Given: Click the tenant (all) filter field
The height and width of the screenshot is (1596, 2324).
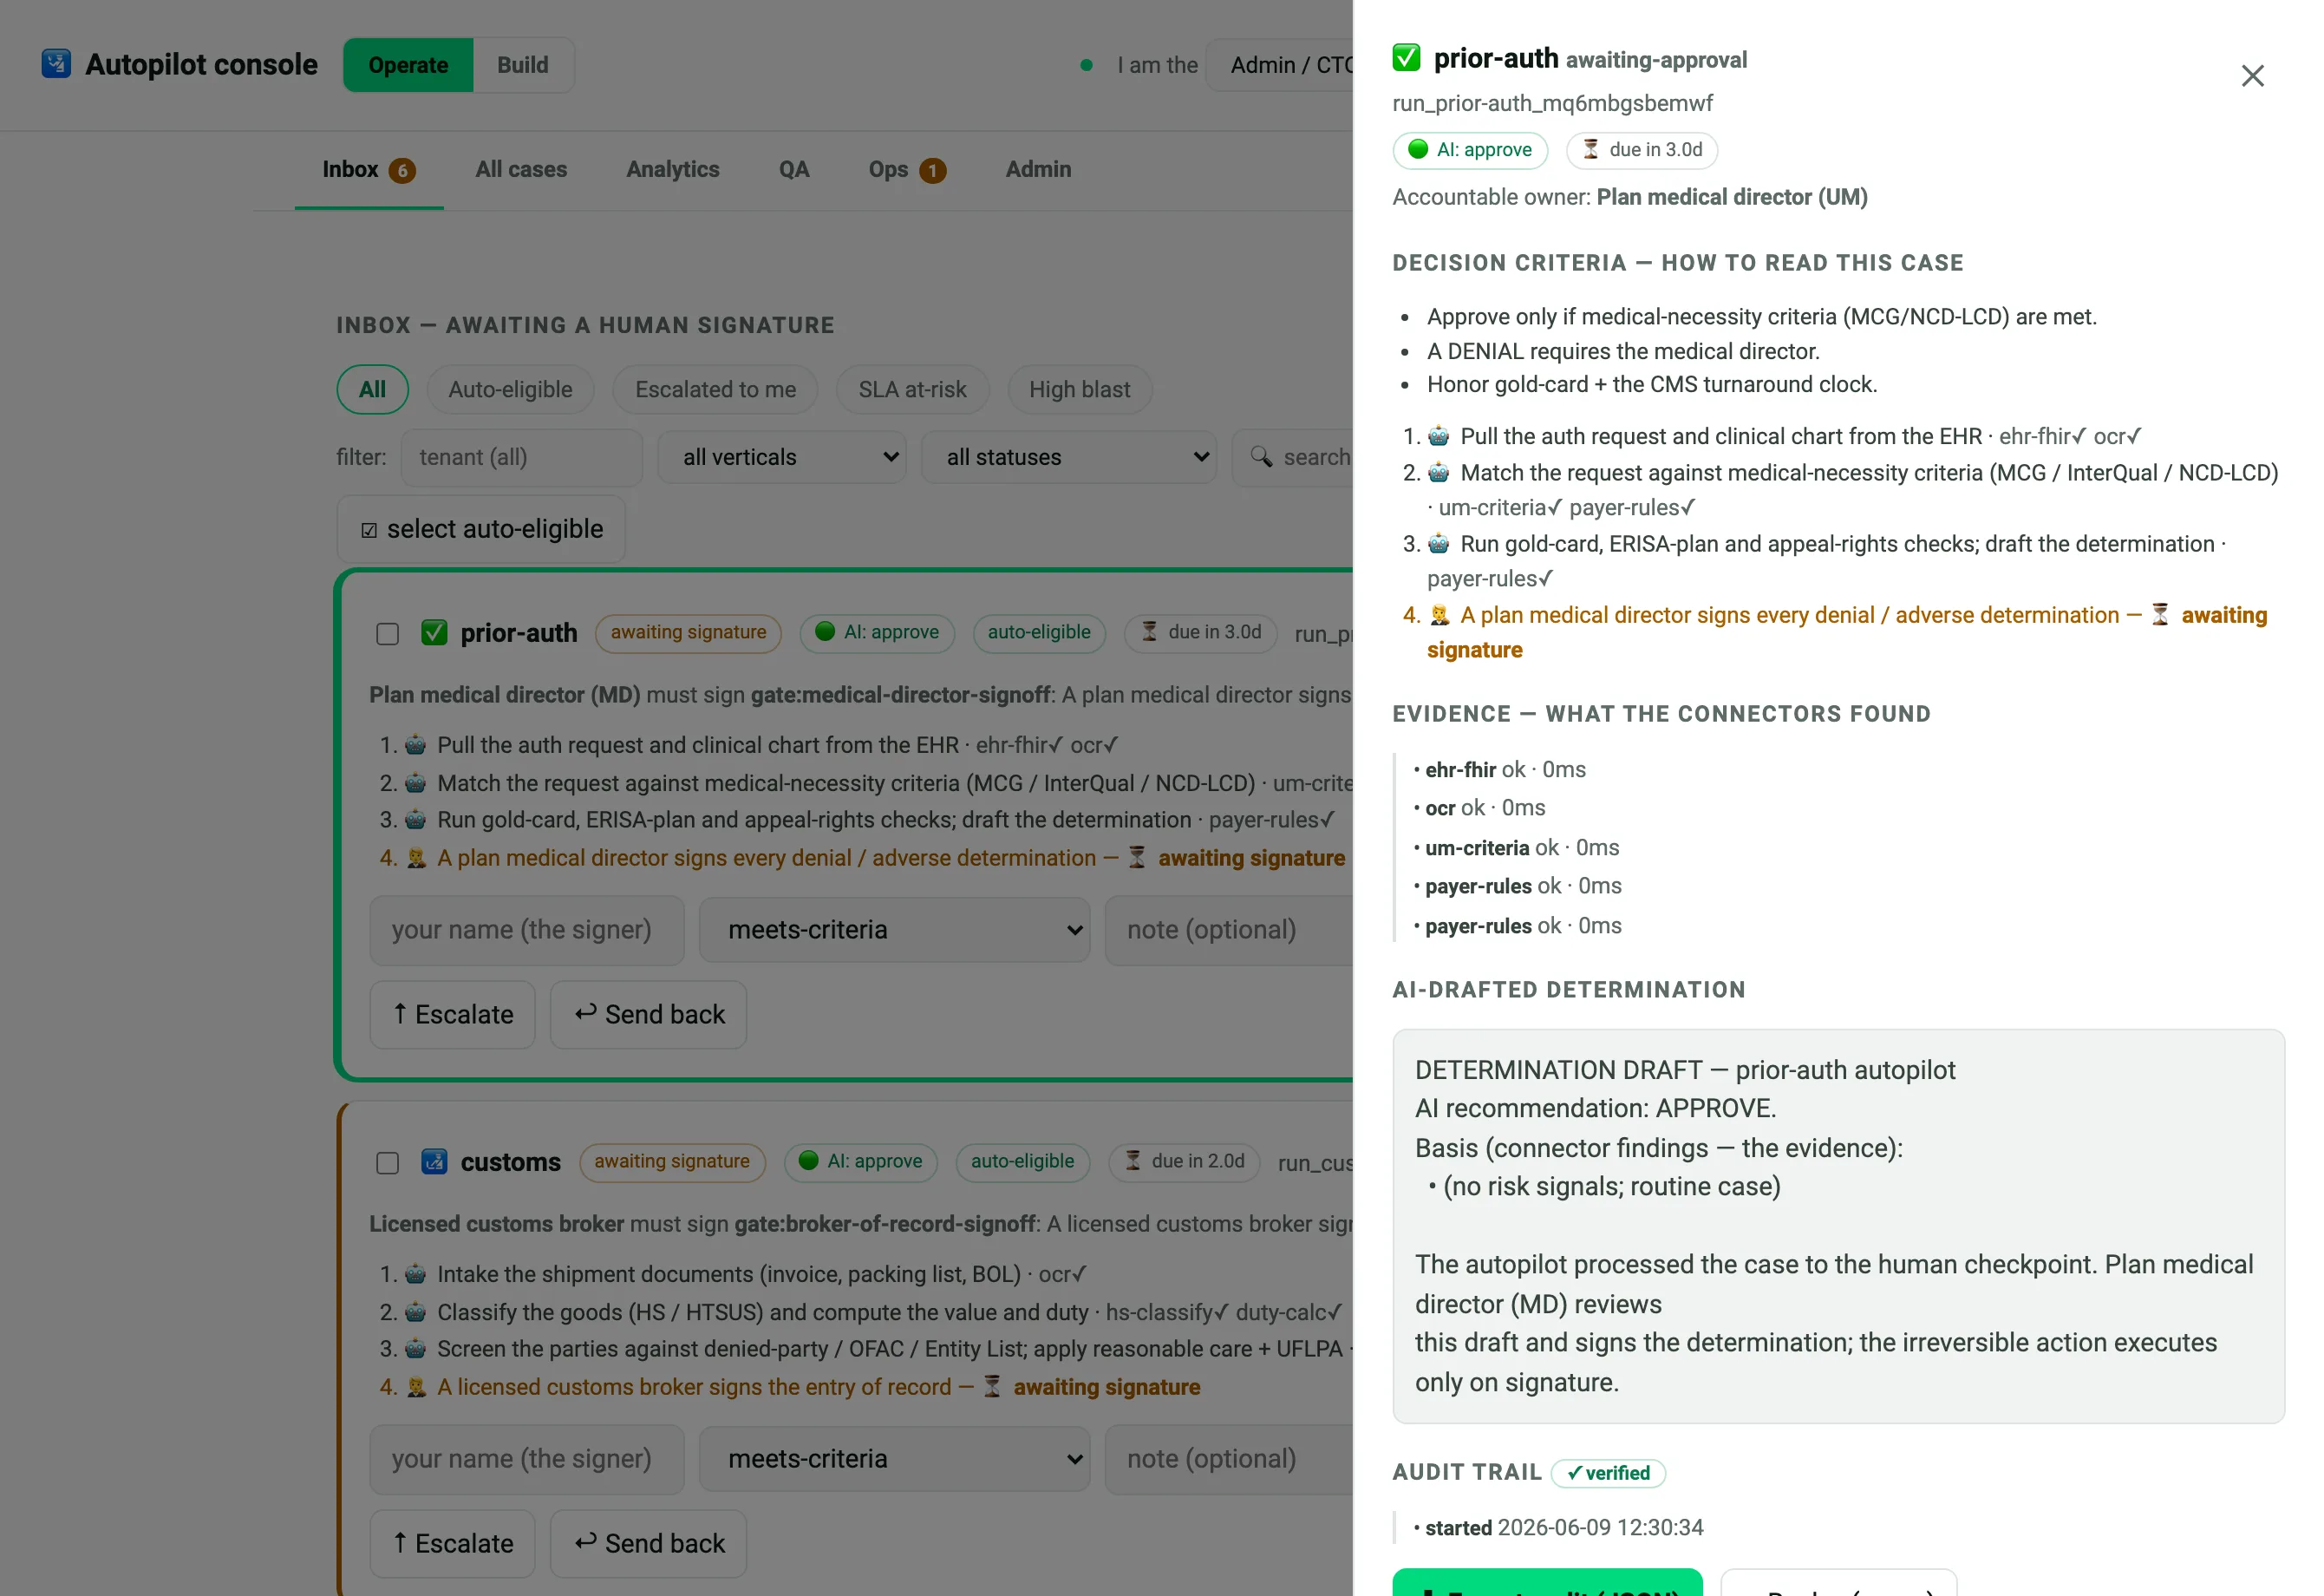Looking at the screenshot, I should (x=521, y=458).
